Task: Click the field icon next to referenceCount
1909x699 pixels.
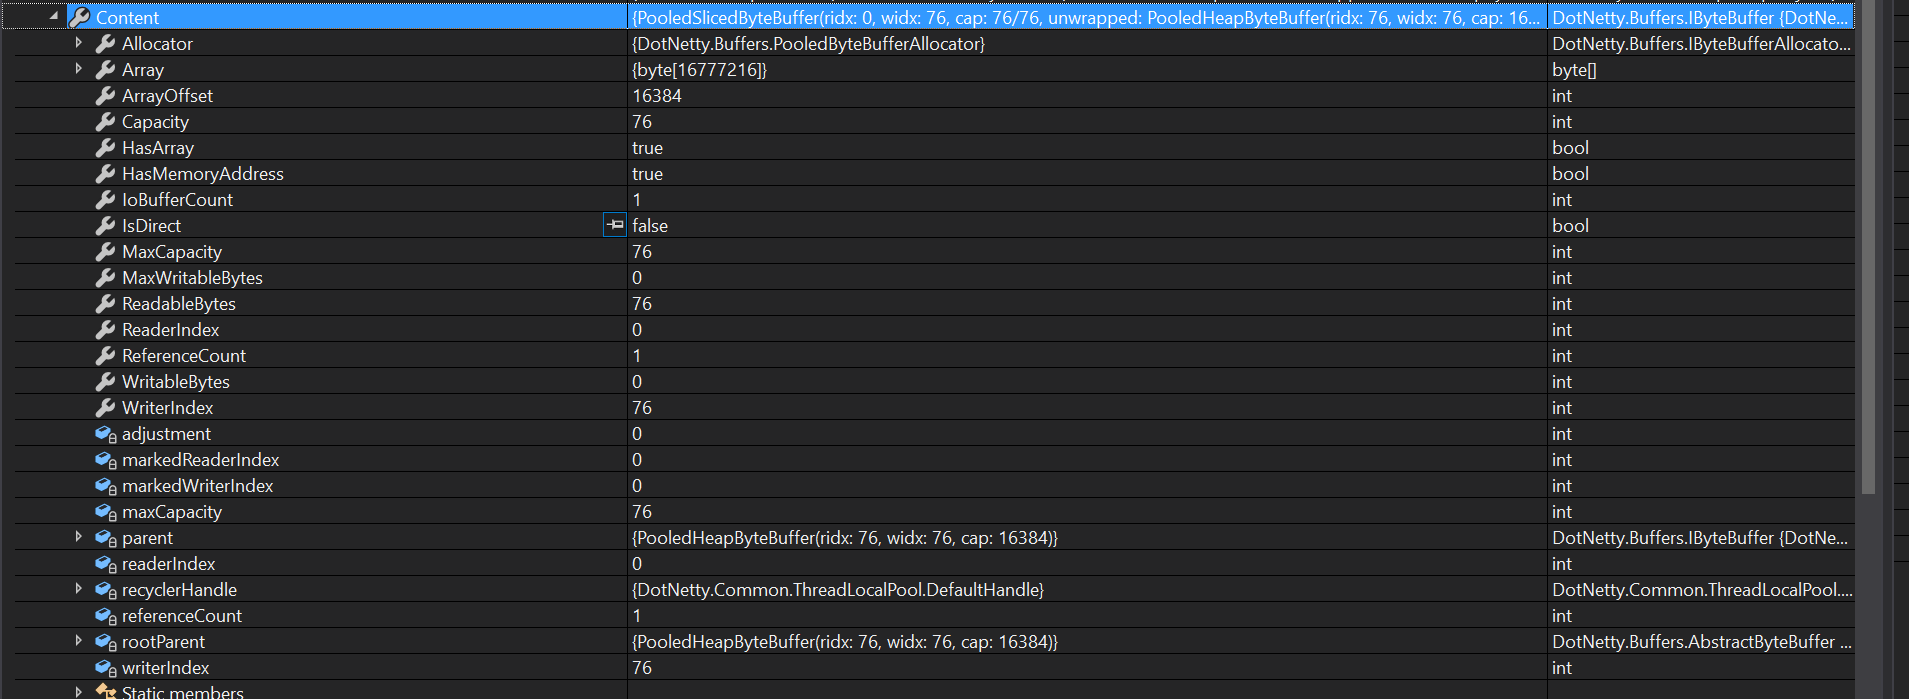Action: pyautogui.click(x=106, y=615)
